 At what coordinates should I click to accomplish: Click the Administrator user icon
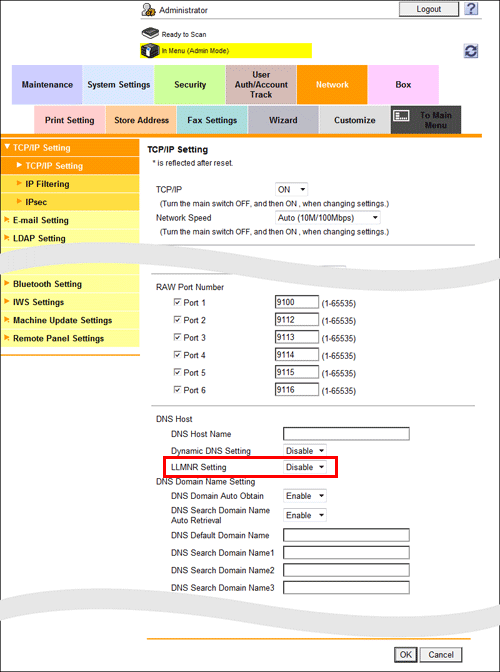[x=149, y=10]
